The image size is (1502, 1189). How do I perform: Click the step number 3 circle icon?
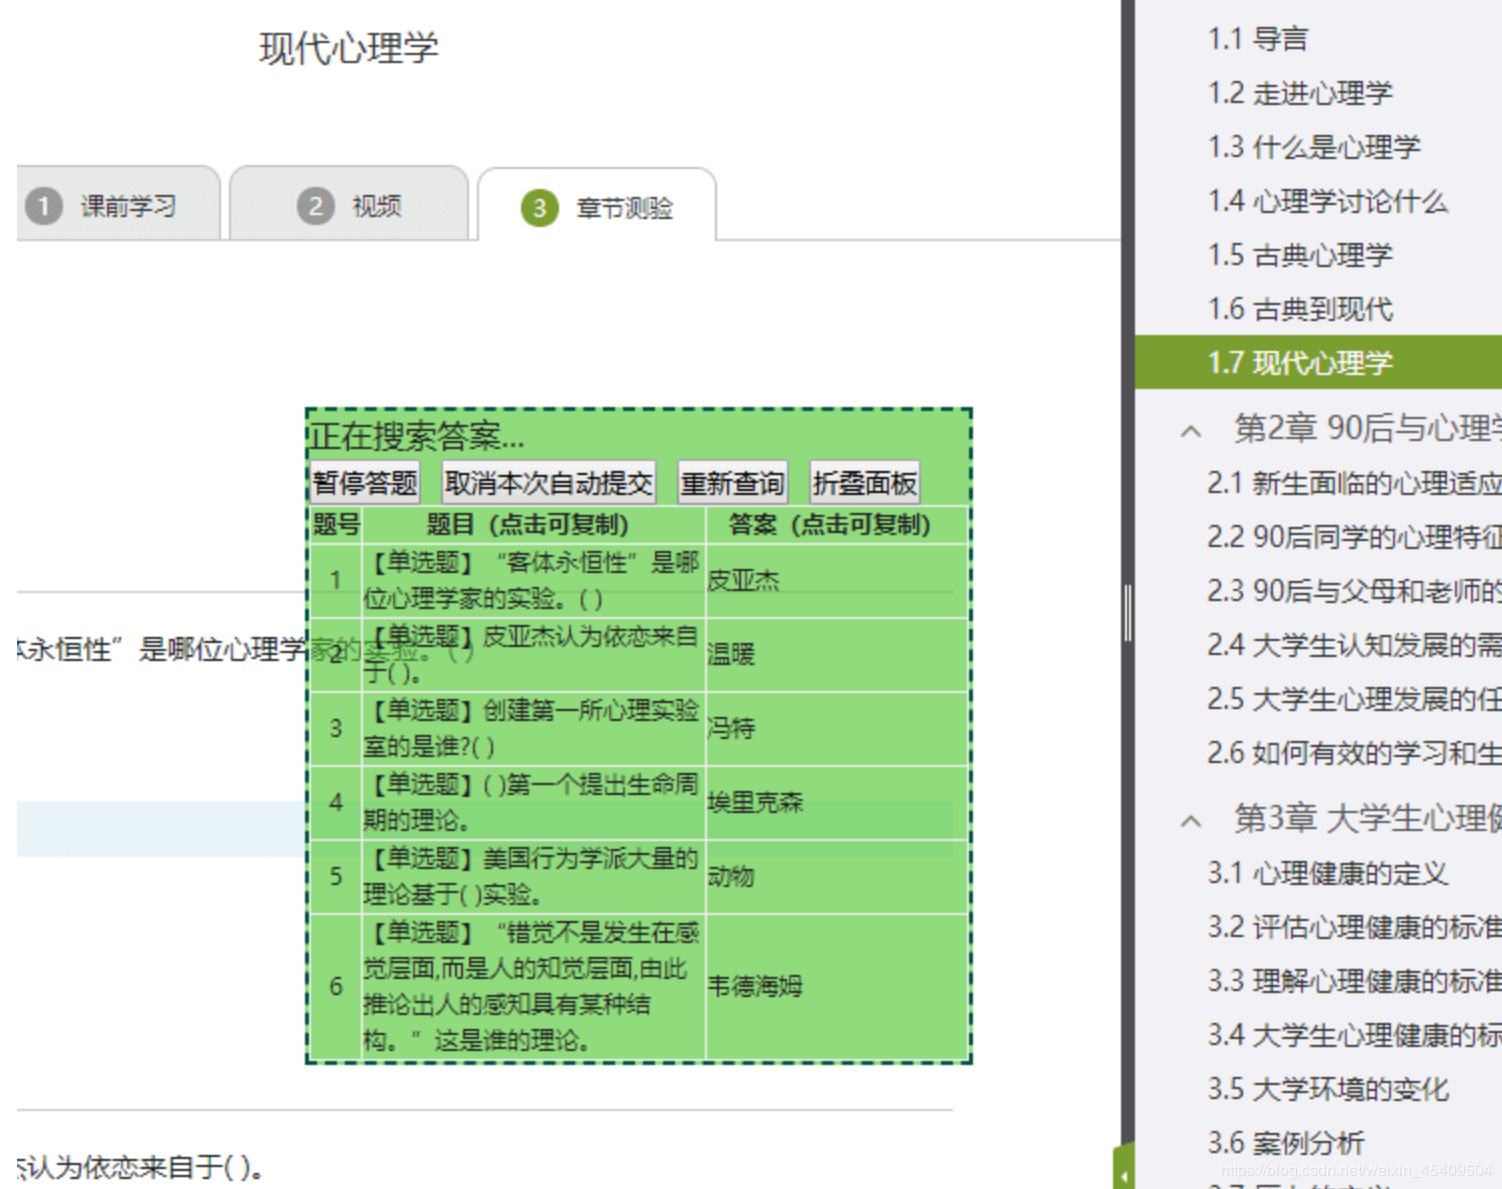tap(539, 208)
